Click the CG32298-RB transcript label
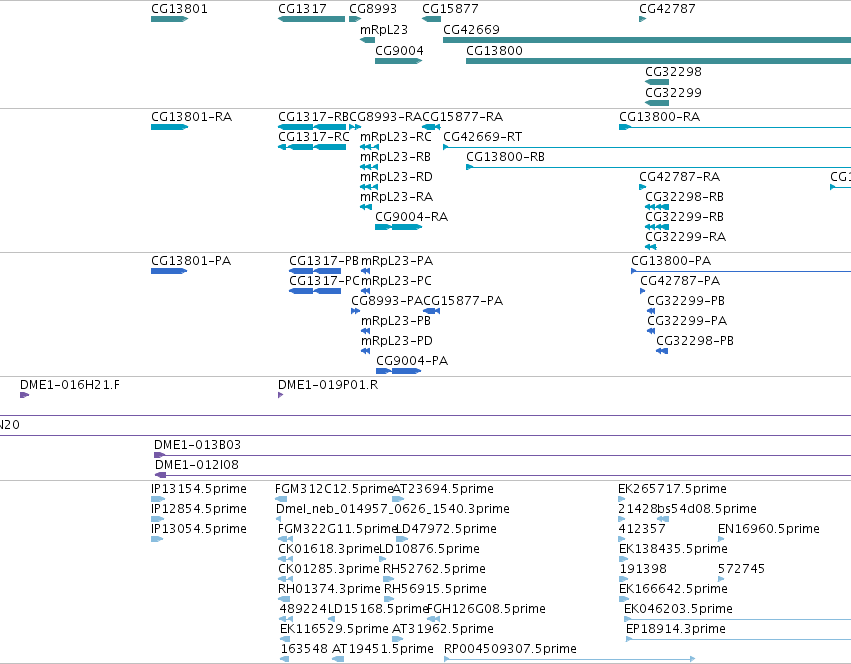 click(684, 197)
